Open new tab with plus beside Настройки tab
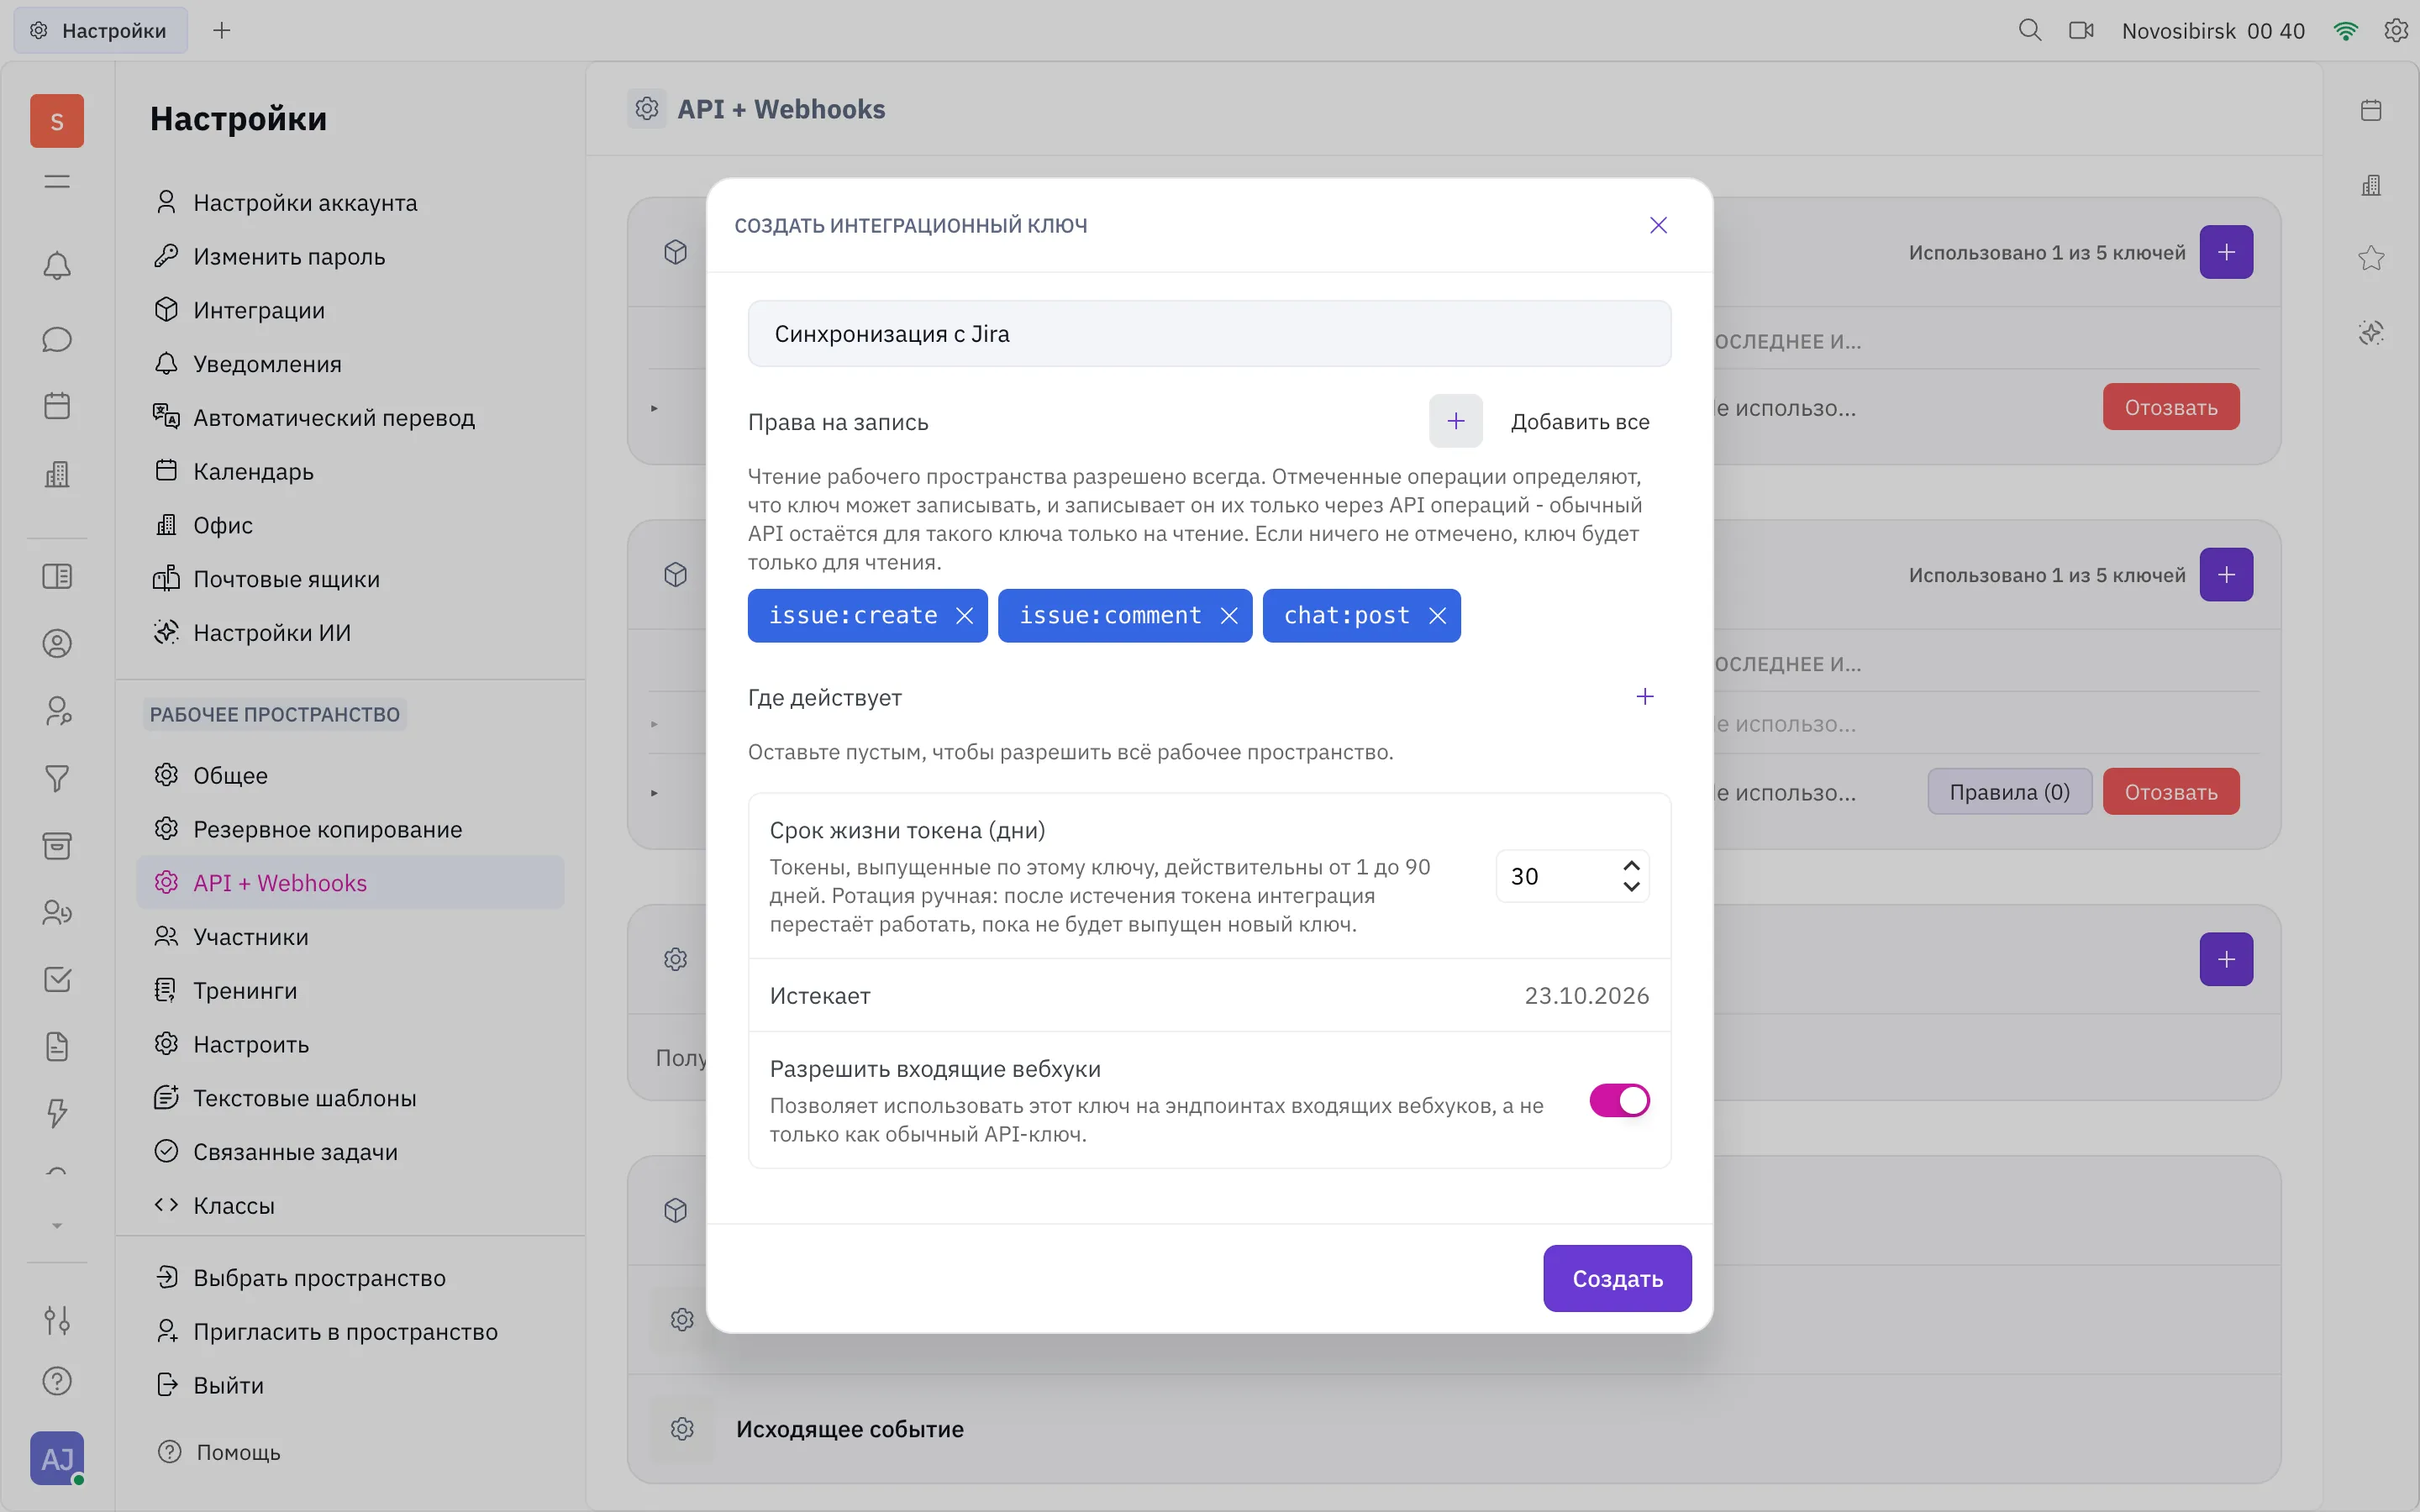The image size is (2420, 1512). tap(222, 30)
